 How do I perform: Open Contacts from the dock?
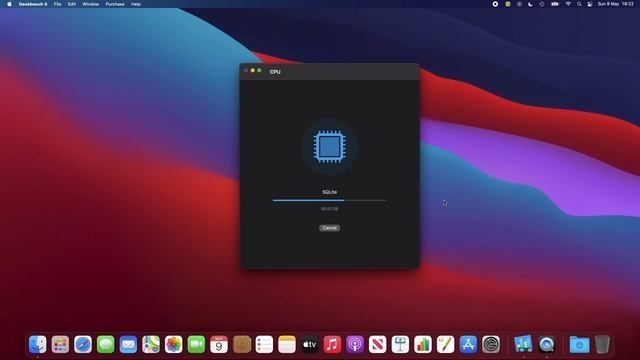(x=242, y=344)
